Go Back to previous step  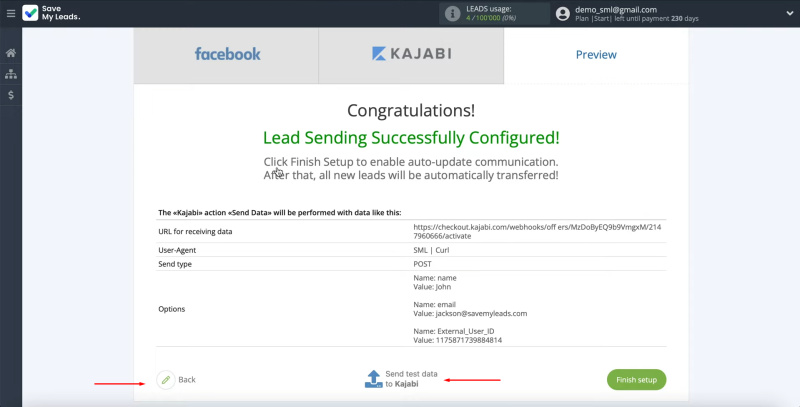pos(187,380)
